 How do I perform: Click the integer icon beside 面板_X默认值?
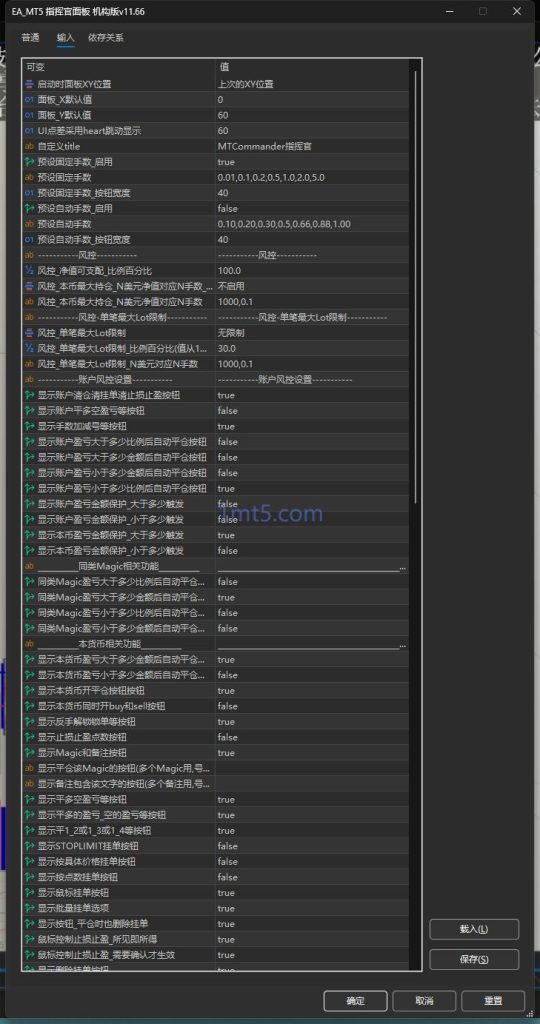pyautogui.click(x=29, y=100)
